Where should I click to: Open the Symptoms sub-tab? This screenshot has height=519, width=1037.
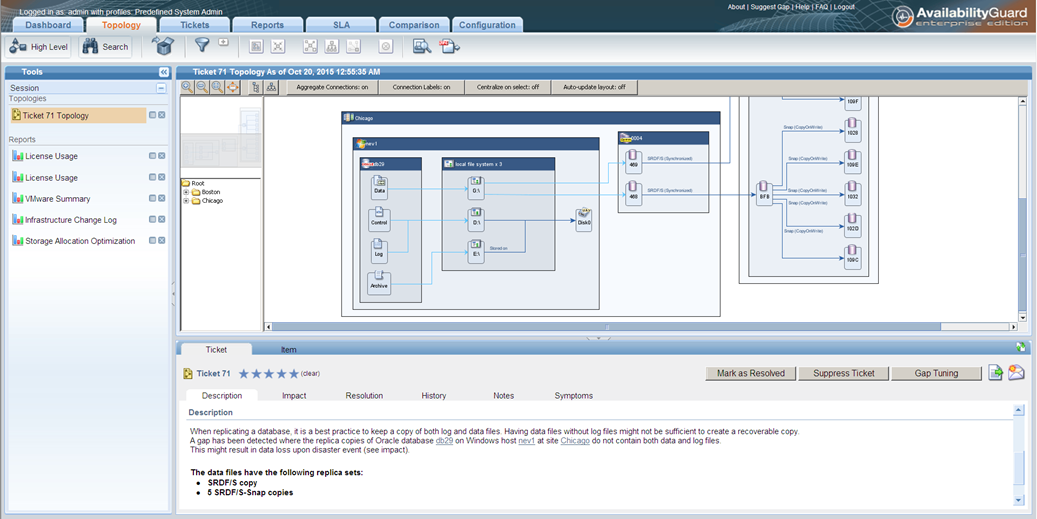point(573,395)
